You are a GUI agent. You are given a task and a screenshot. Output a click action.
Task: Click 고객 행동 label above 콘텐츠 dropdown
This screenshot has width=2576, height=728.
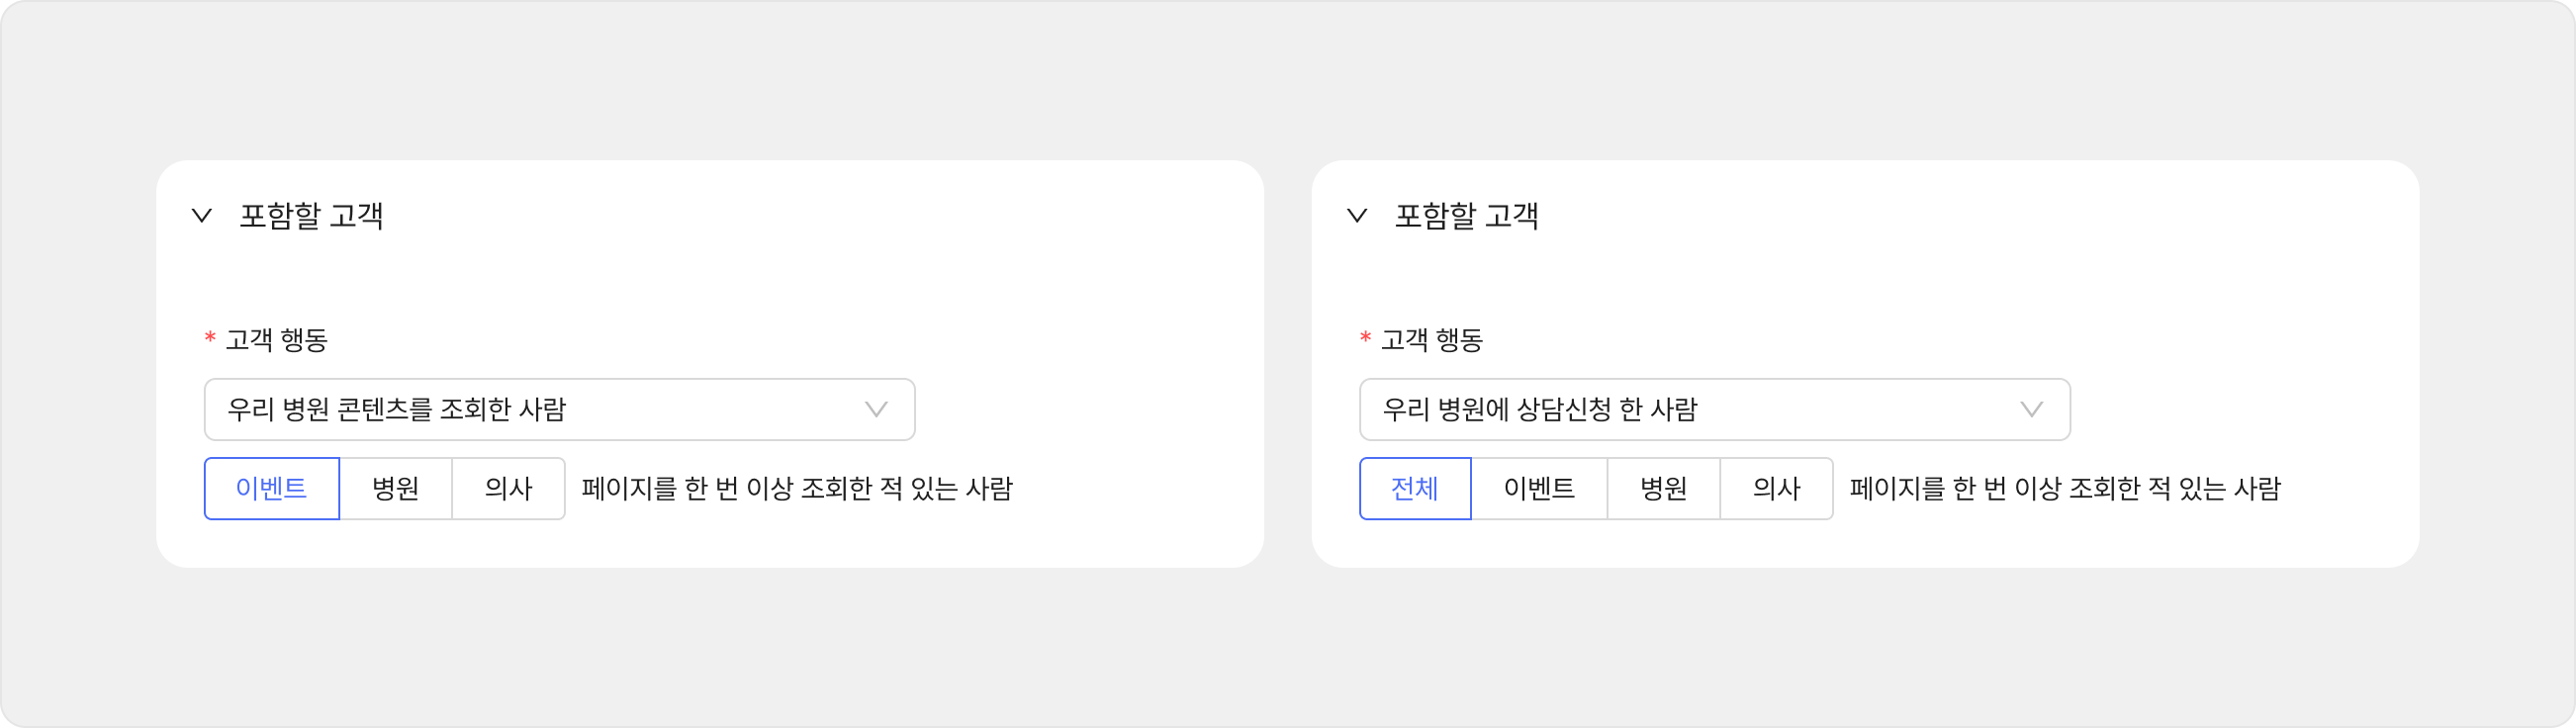[277, 340]
